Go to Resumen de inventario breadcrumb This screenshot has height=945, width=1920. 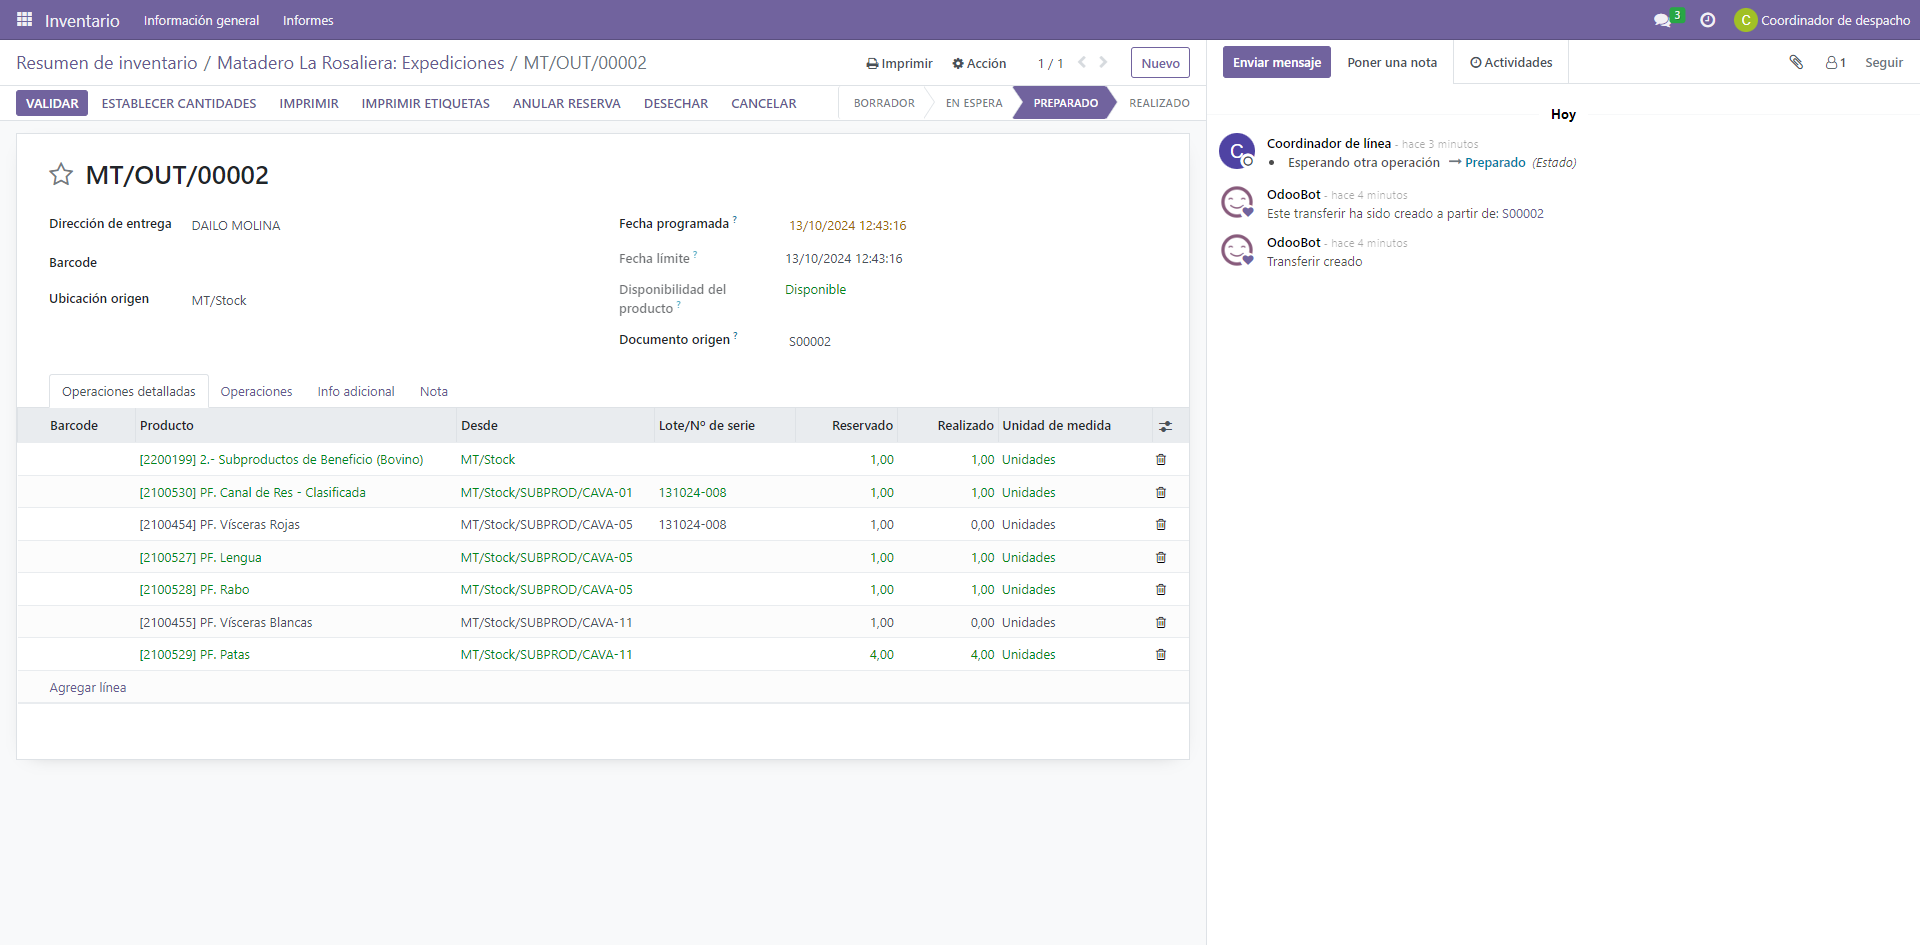pos(107,63)
